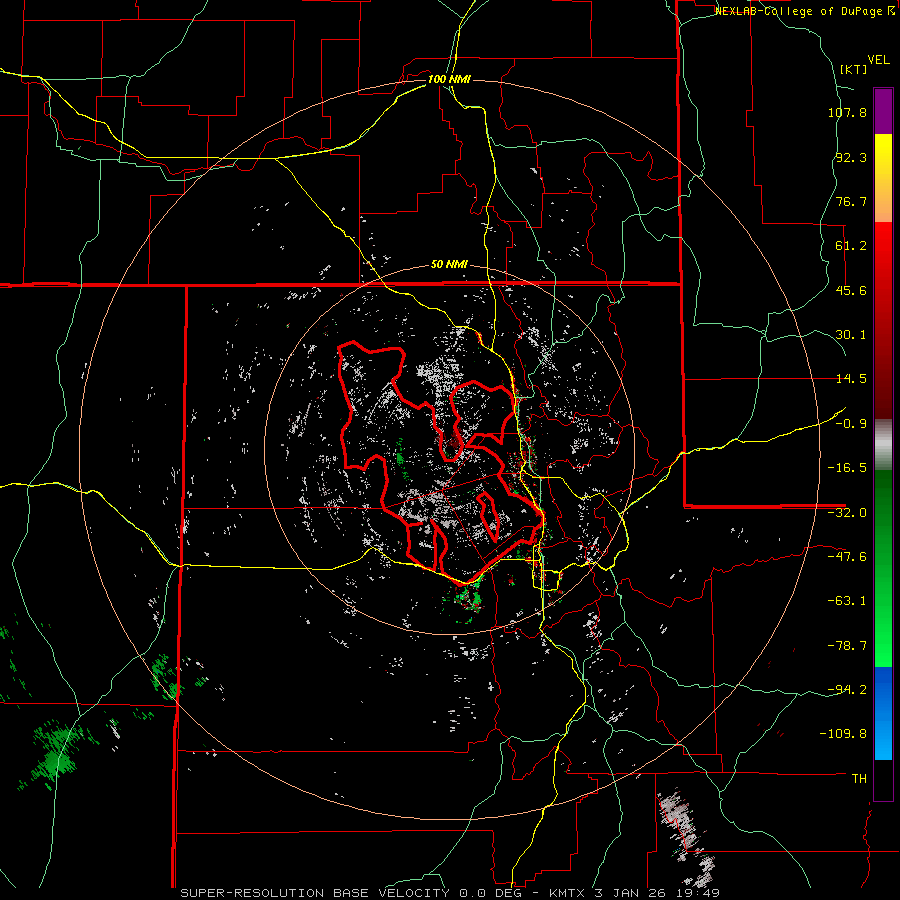Viewport: 900px width, 900px height.
Task: Click the VEL heading above the color bar
Action: coord(878,60)
